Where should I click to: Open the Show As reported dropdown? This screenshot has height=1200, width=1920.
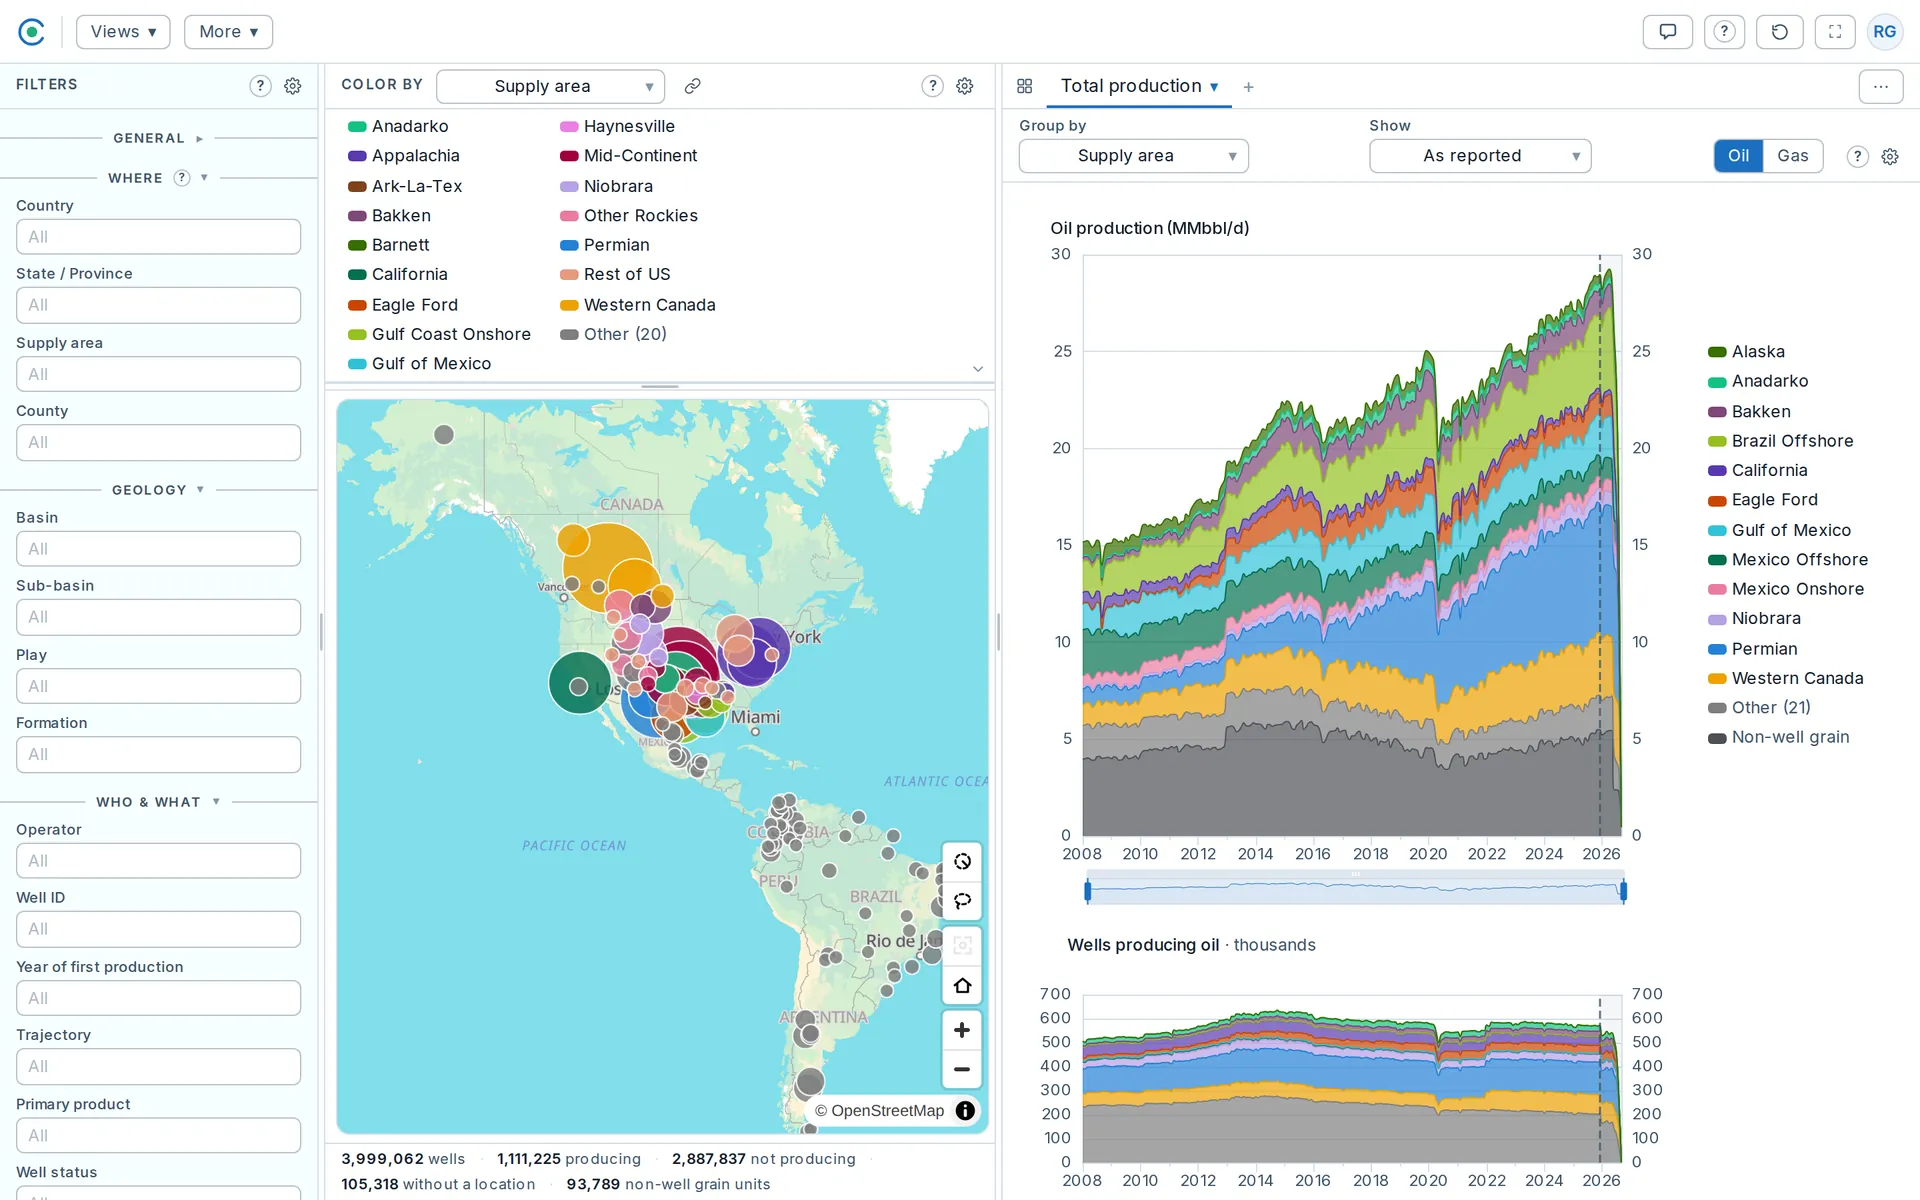1480,156
